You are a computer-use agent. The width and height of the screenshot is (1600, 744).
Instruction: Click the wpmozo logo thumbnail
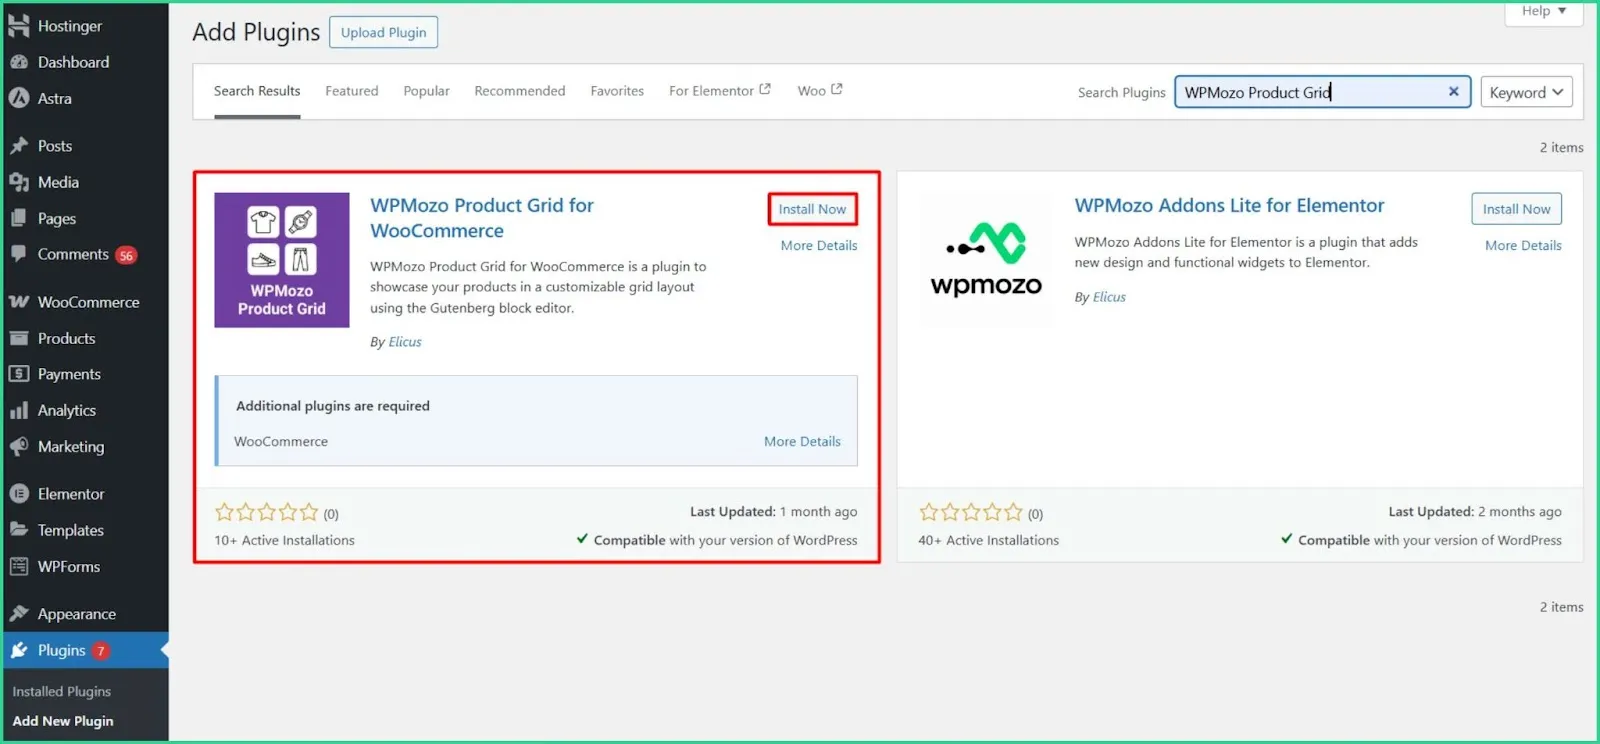pyautogui.click(x=986, y=260)
